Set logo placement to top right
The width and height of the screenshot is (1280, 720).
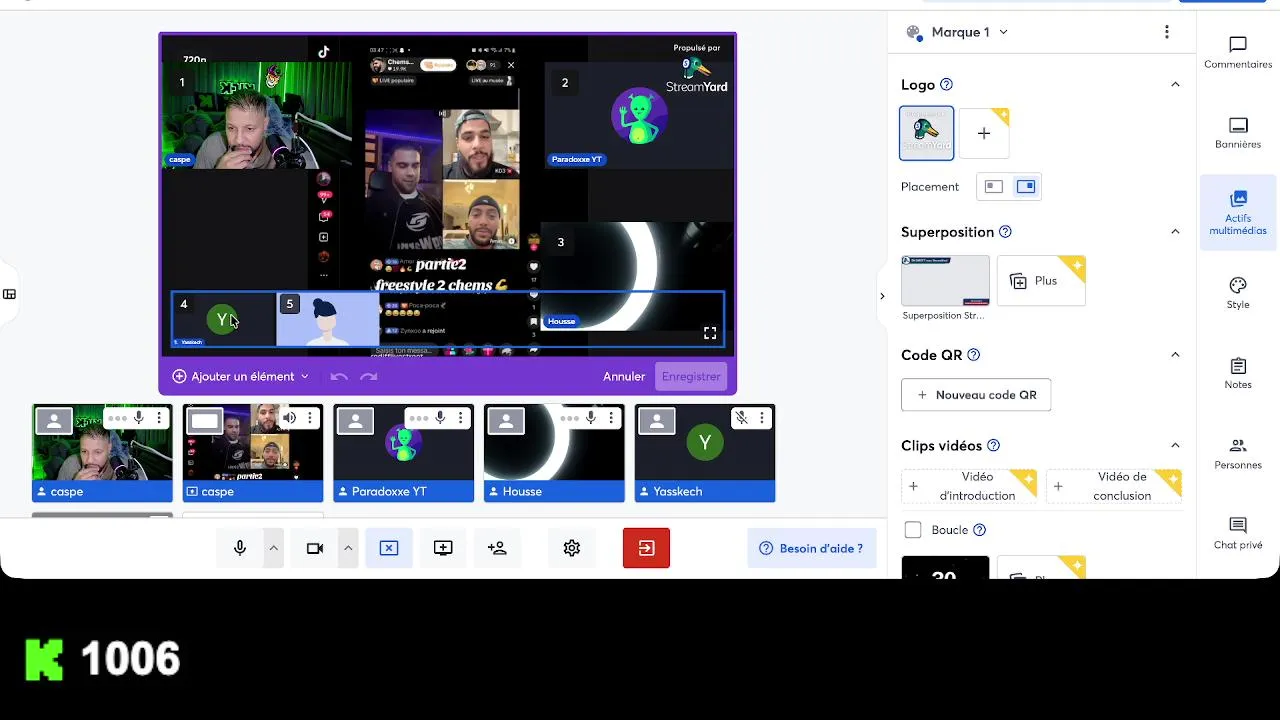point(1026,187)
